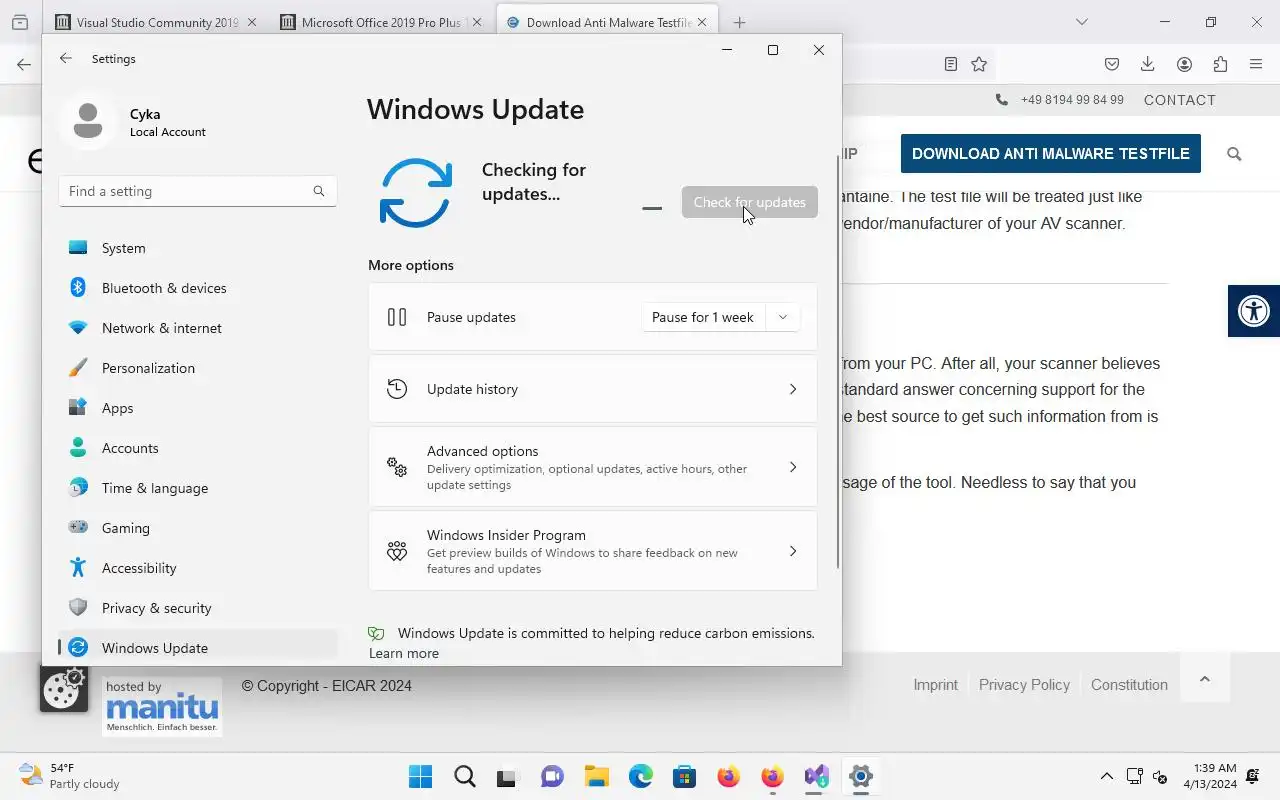Expand Update history entry
This screenshot has width=1280, height=800.
tap(592, 389)
